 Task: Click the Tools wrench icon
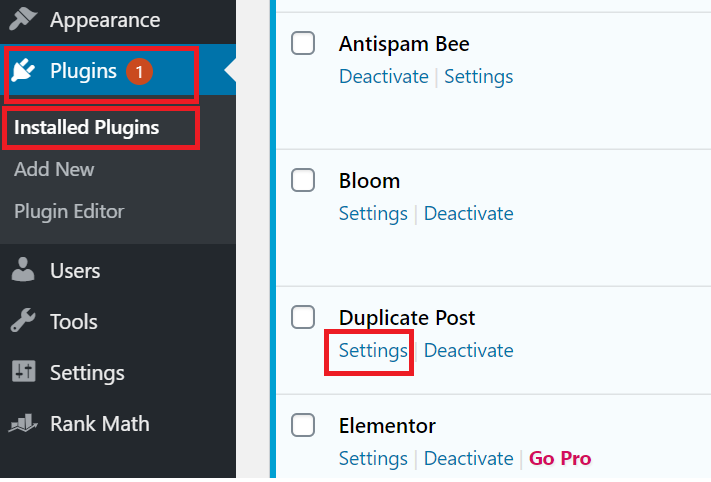[x=23, y=322]
